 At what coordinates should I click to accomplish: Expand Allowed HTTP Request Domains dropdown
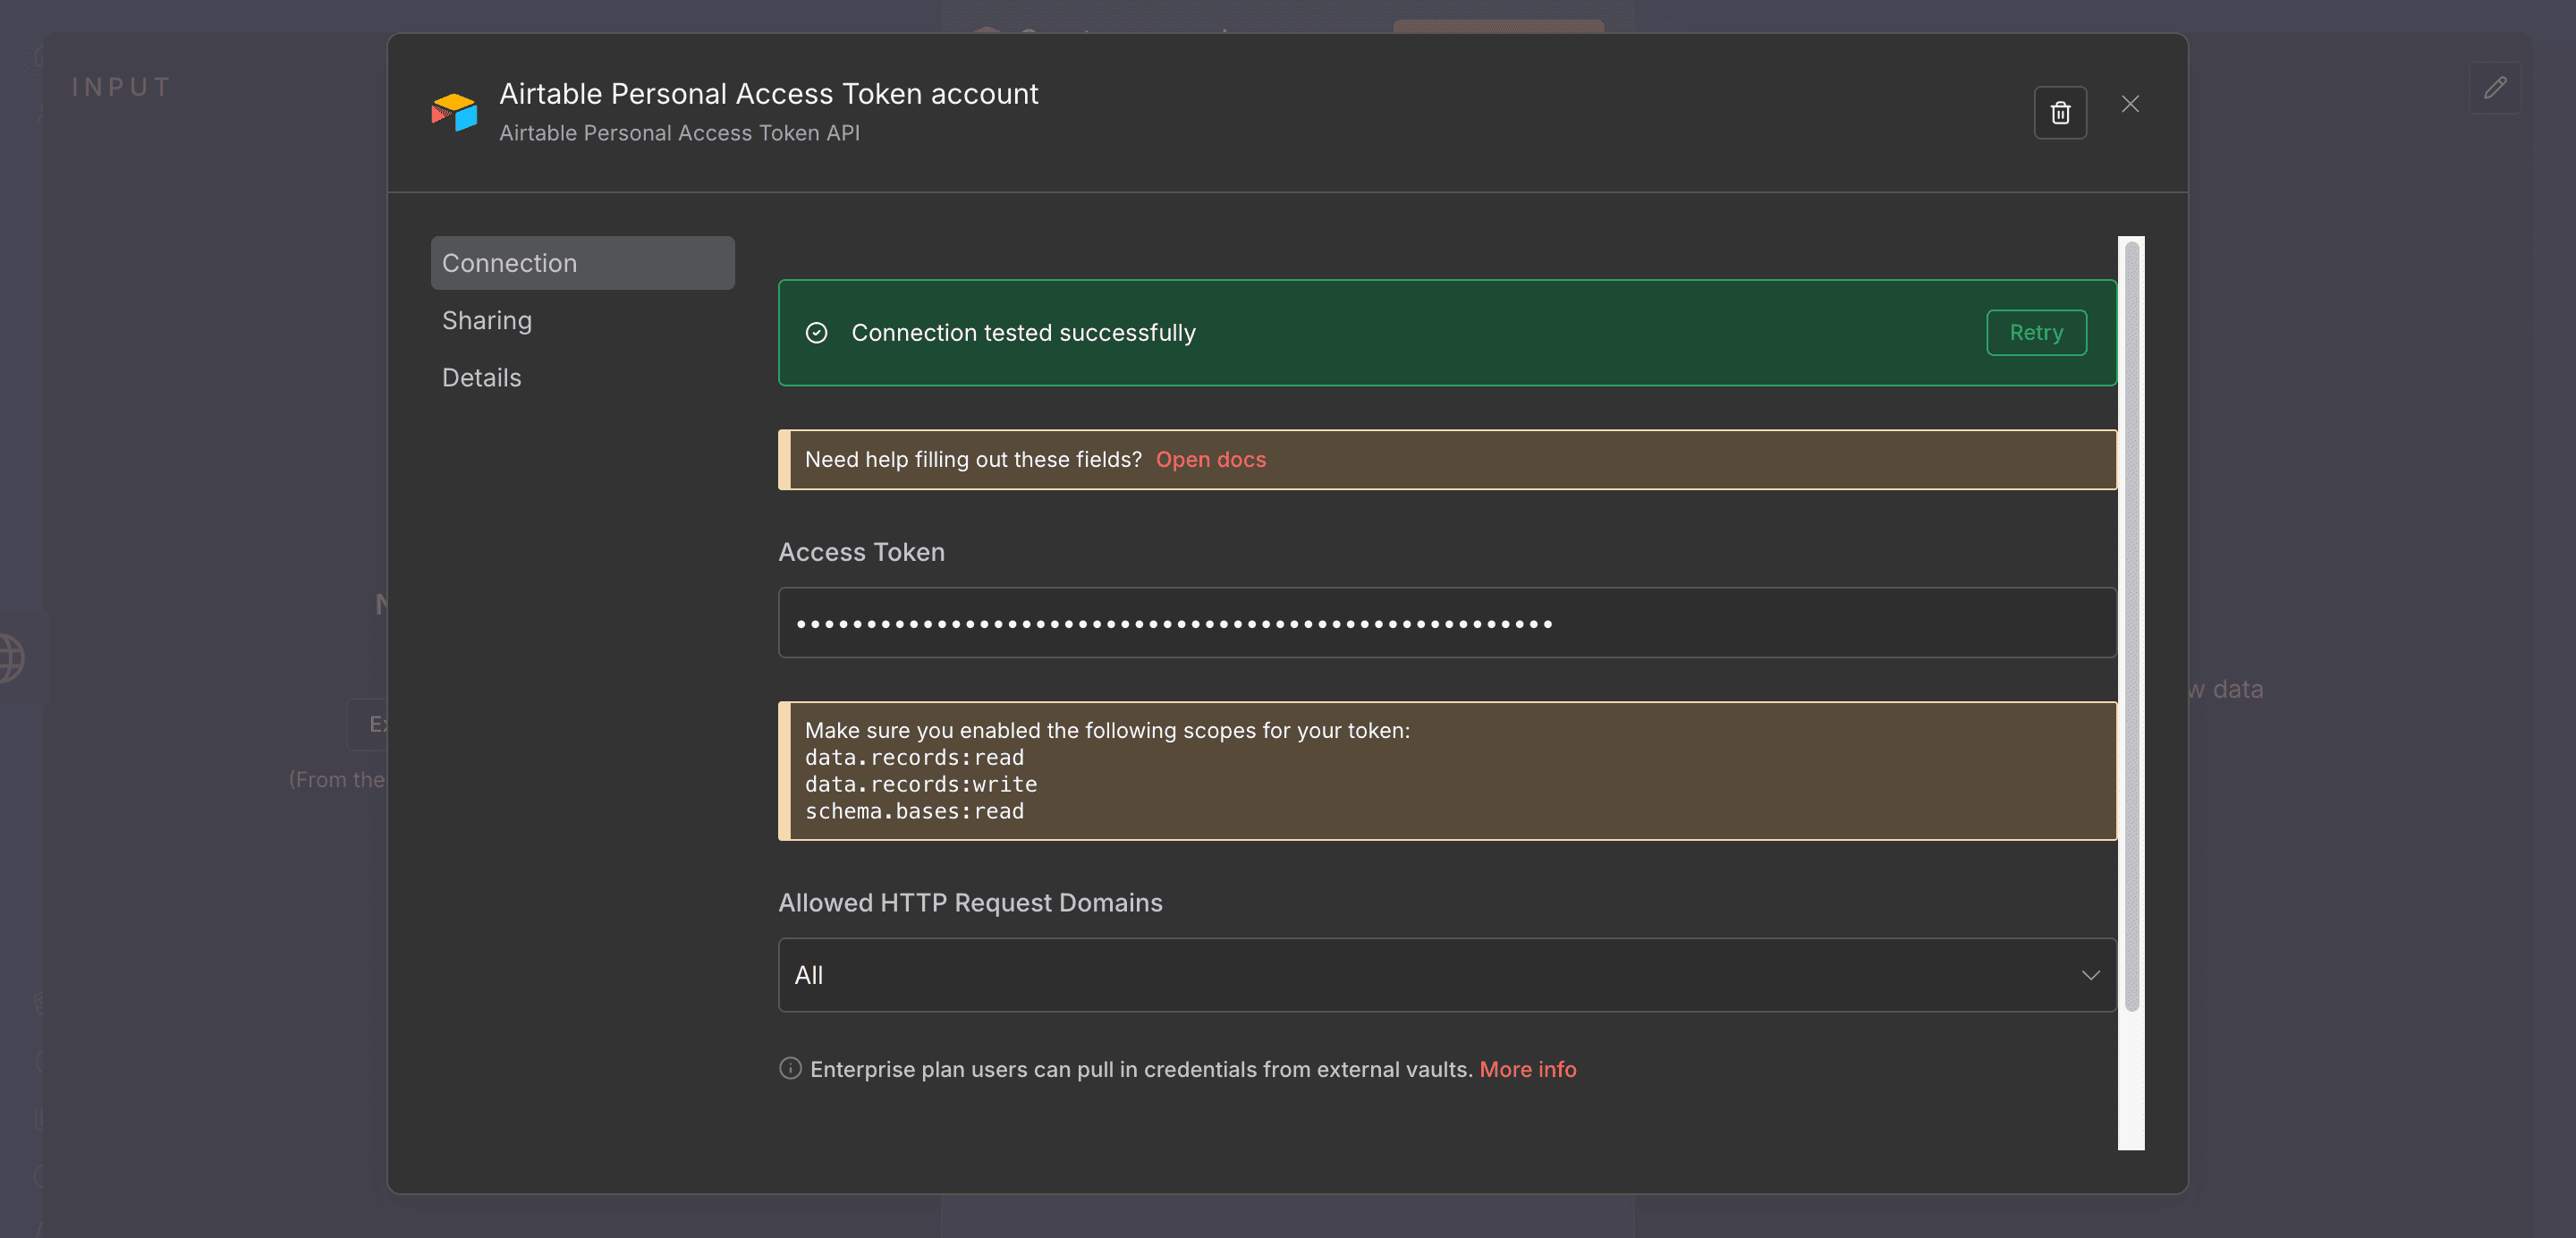pyautogui.click(x=1447, y=975)
